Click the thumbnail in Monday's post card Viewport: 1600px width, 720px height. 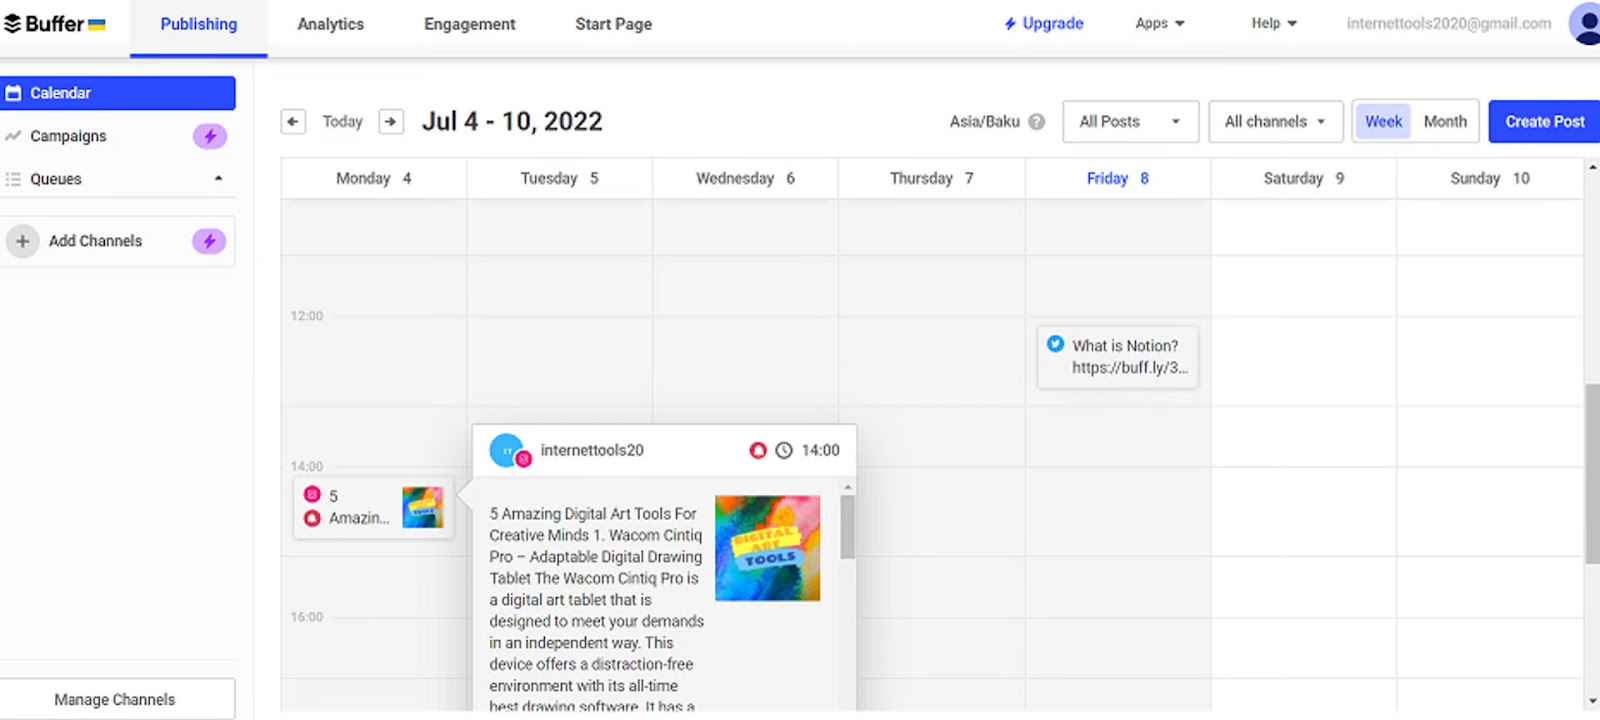pos(422,508)
